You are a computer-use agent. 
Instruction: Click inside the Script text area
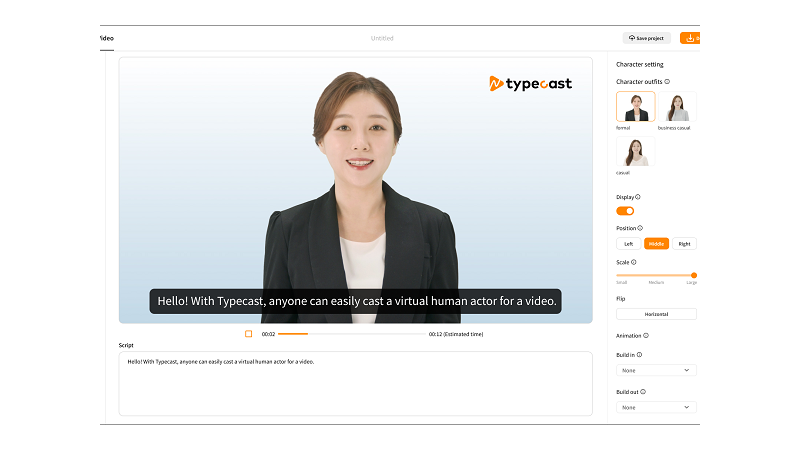pyautogui.click(x=356, y=384)
